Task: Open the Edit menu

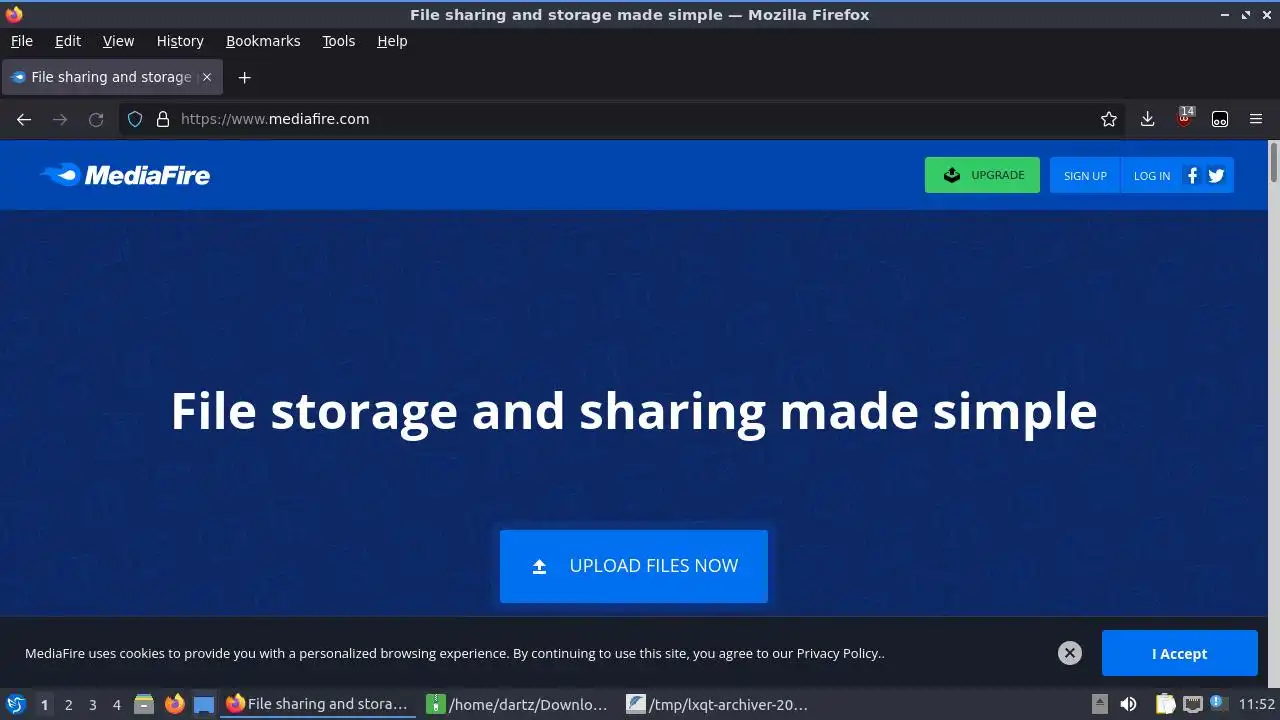Action: click(68, 41)
